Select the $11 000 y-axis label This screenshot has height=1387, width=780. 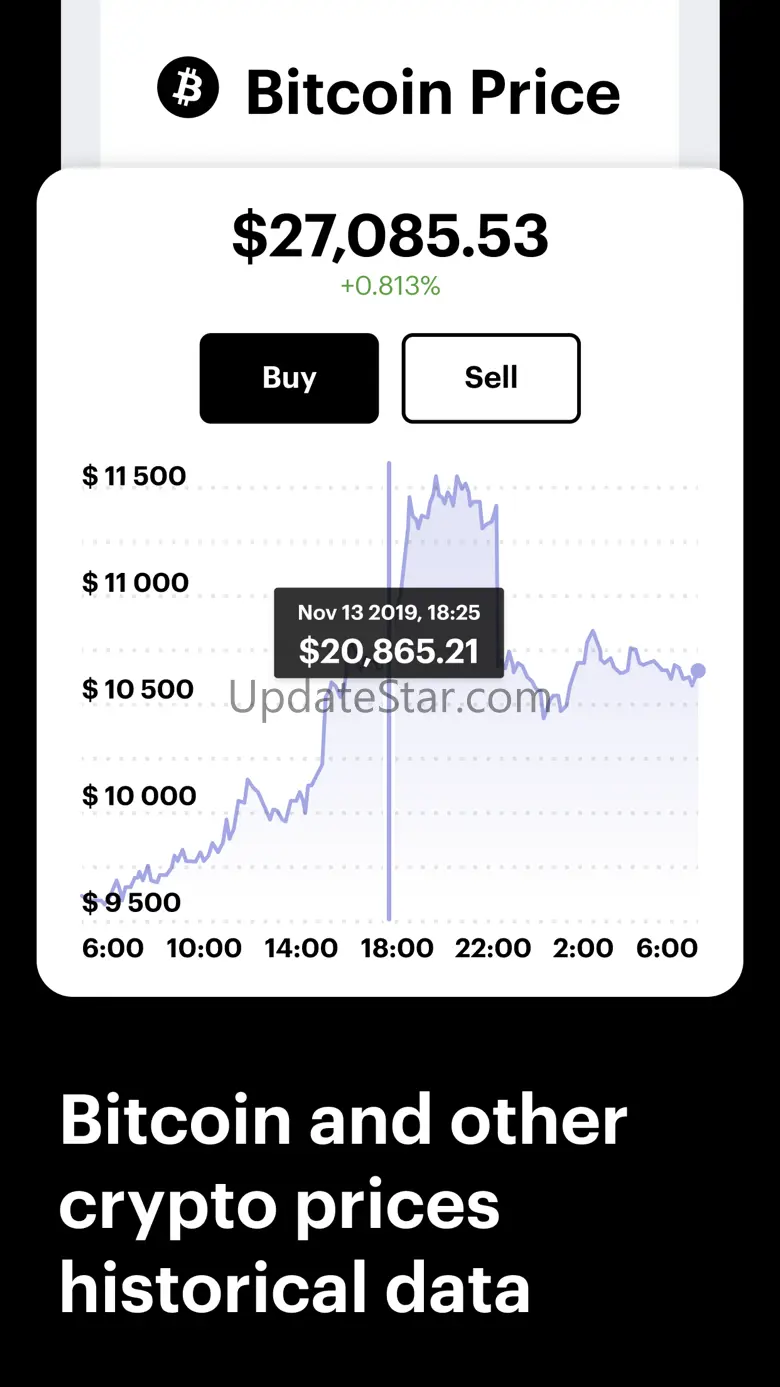pos(135,582)
